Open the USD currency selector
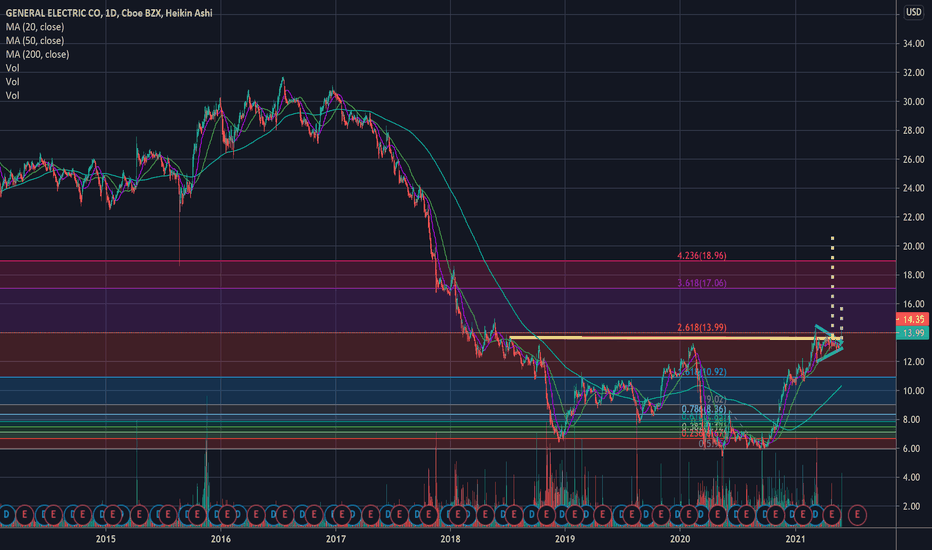 [x=914, y=12]
